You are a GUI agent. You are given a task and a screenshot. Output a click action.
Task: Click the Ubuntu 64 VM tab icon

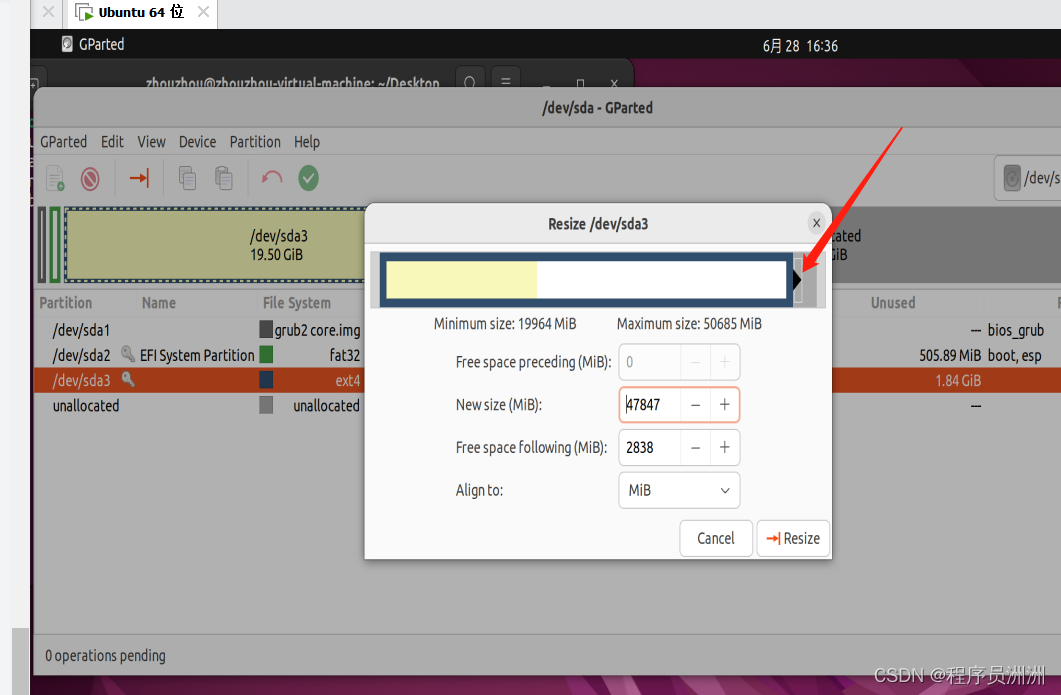84,12
